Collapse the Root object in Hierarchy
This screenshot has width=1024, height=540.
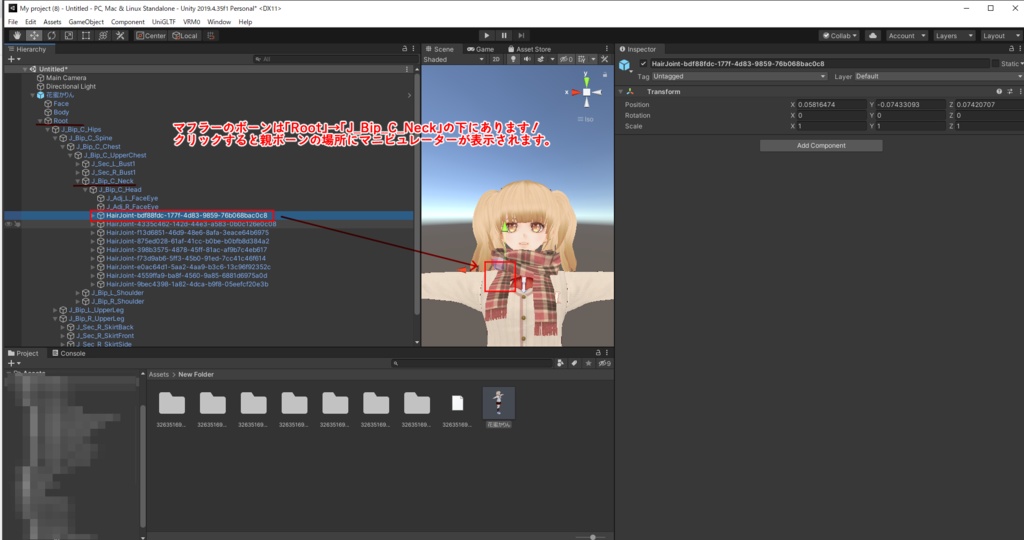pyautogui.click(x=40, y=121)
